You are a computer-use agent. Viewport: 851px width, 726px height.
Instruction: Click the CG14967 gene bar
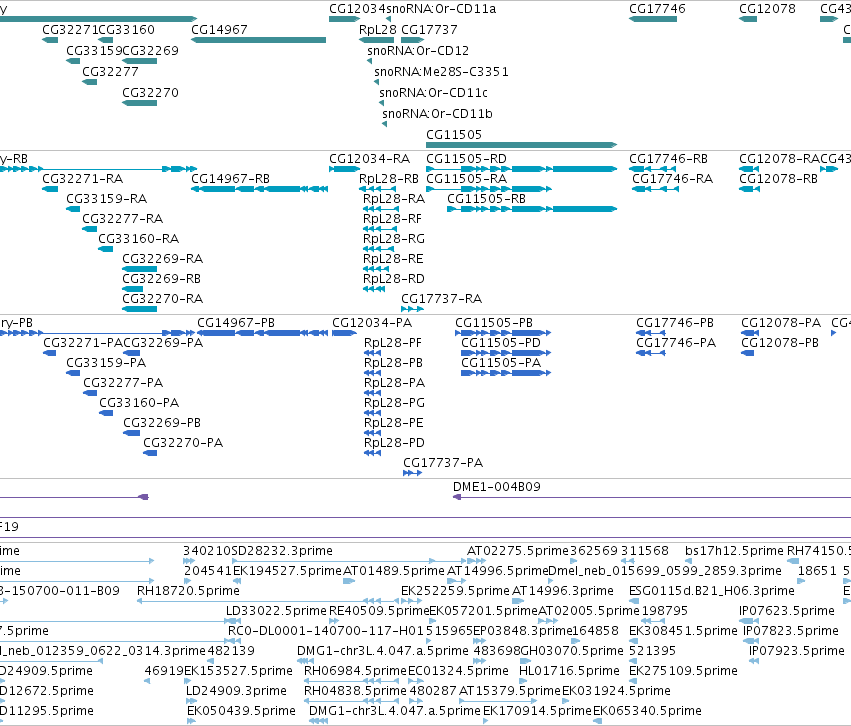(258, 40)
